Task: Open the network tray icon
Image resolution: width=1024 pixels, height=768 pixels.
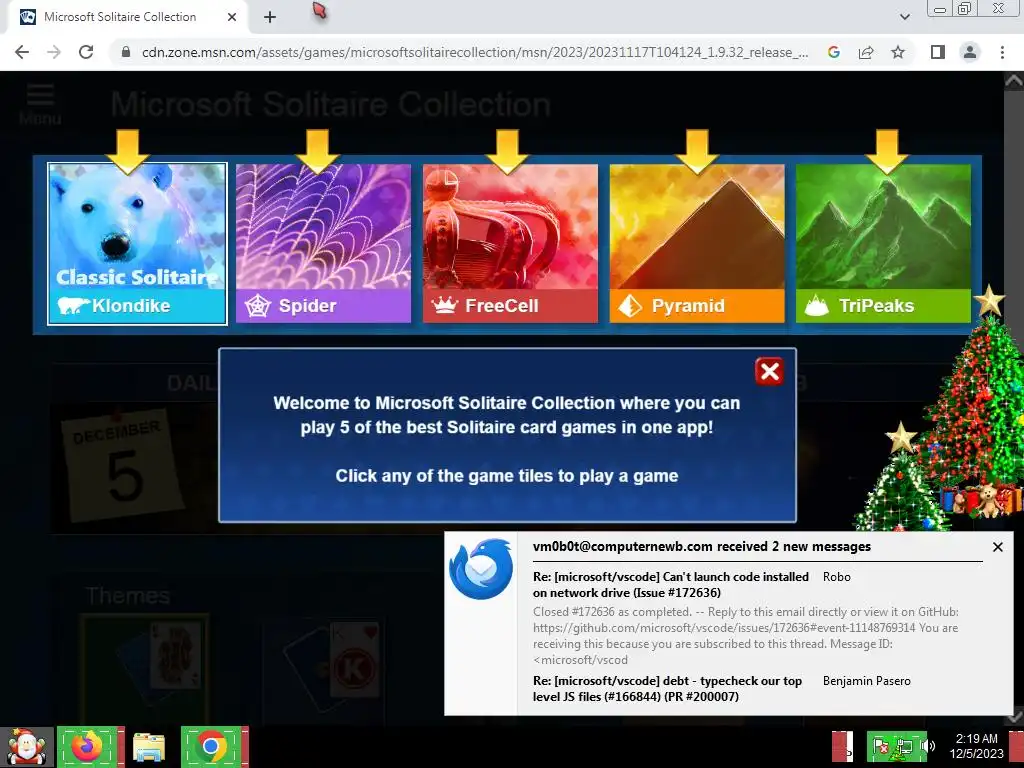Action: click(x=904, y=746)
